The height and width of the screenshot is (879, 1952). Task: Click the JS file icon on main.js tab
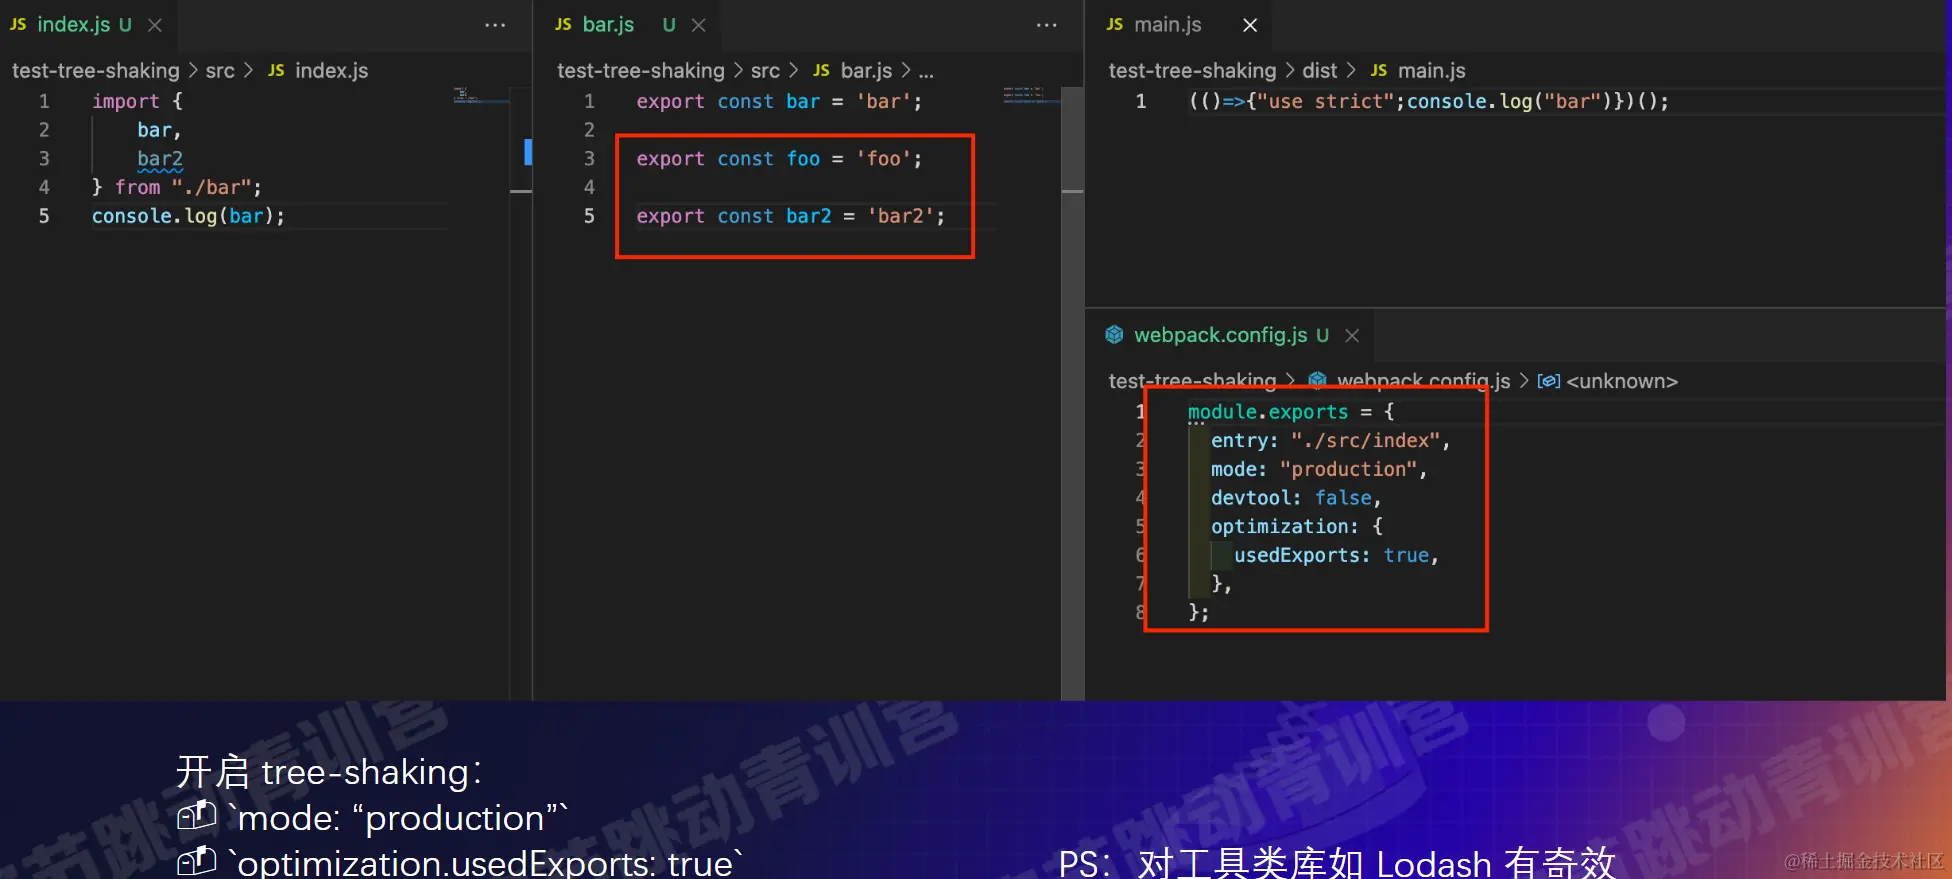(1115, 24)
